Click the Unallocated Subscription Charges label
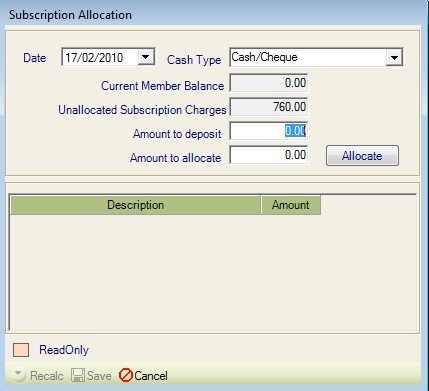The width and height of the screenshot is (429, 391). pos(142,110)
